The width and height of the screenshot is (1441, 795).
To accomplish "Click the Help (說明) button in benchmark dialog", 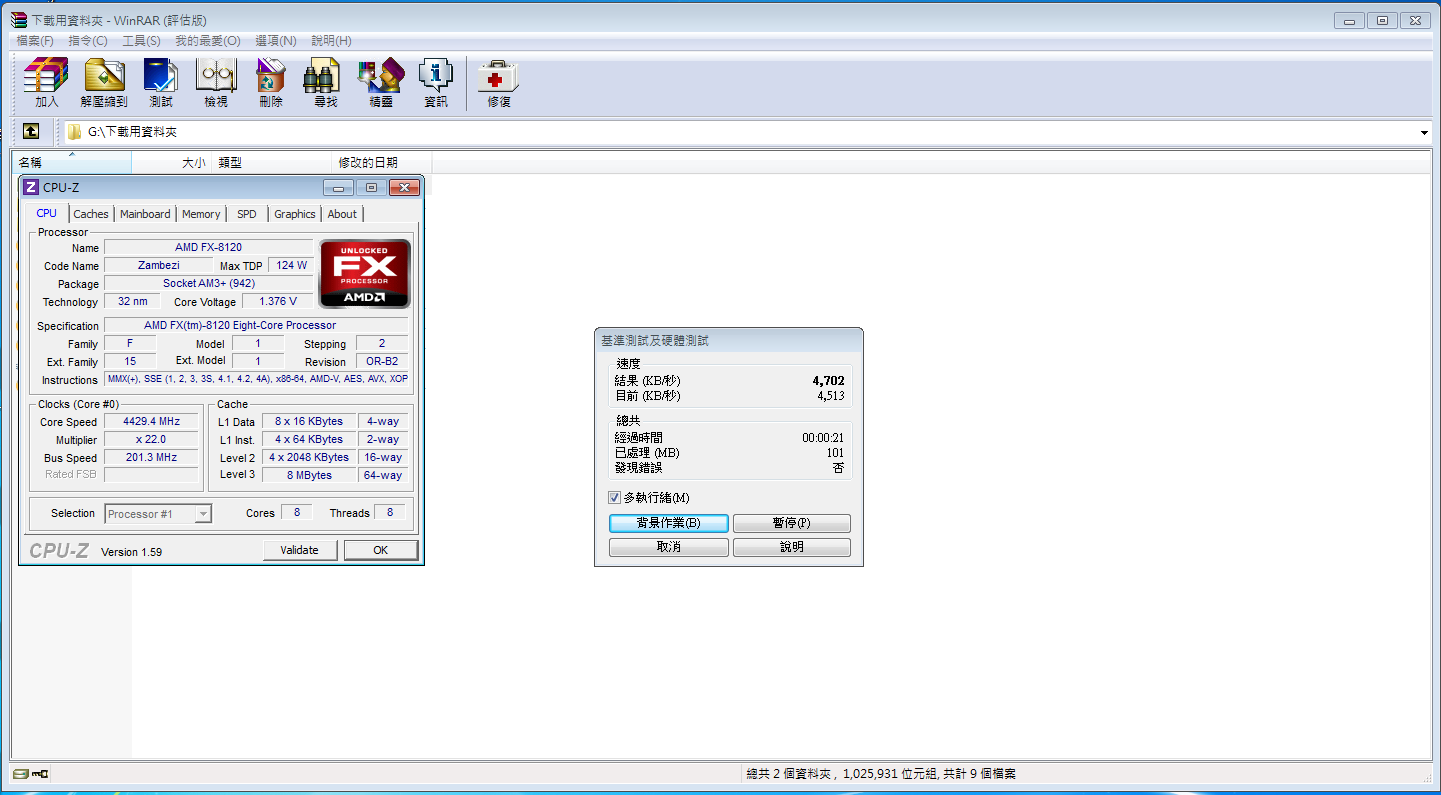I will (791, 547).
